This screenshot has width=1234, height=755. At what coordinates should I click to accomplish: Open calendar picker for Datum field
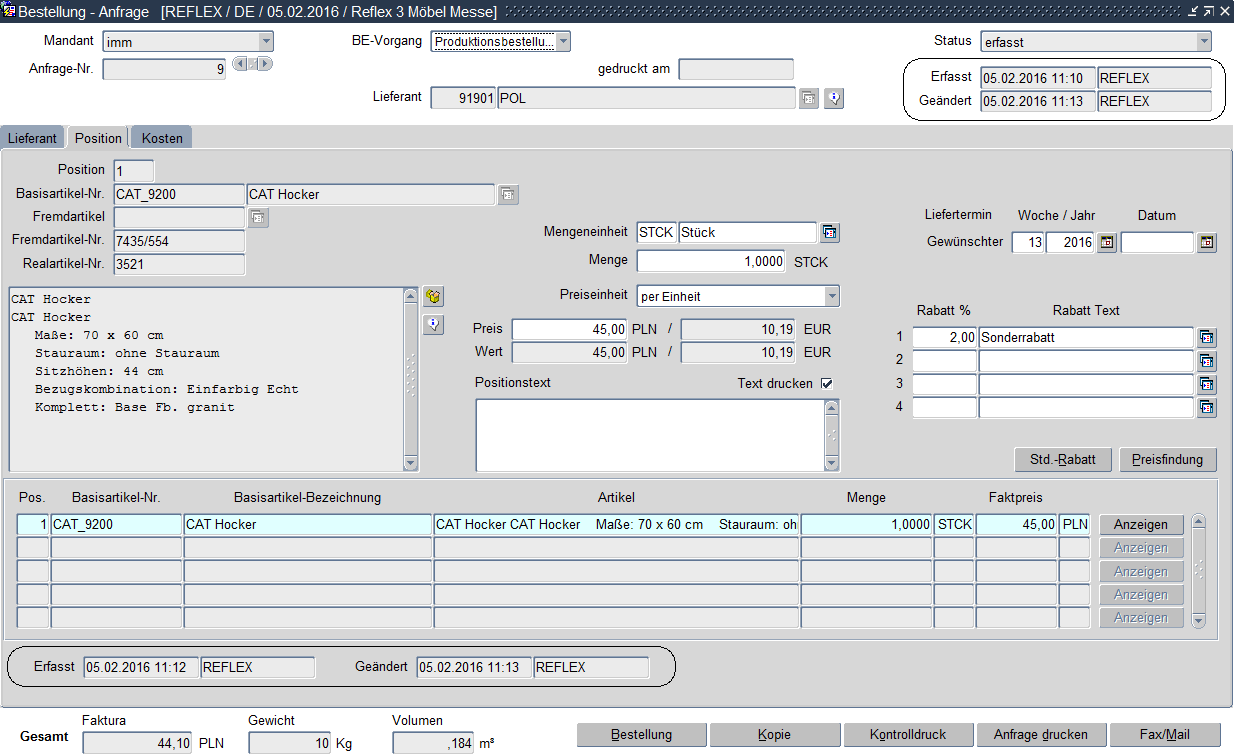(x=1207, y=243)
